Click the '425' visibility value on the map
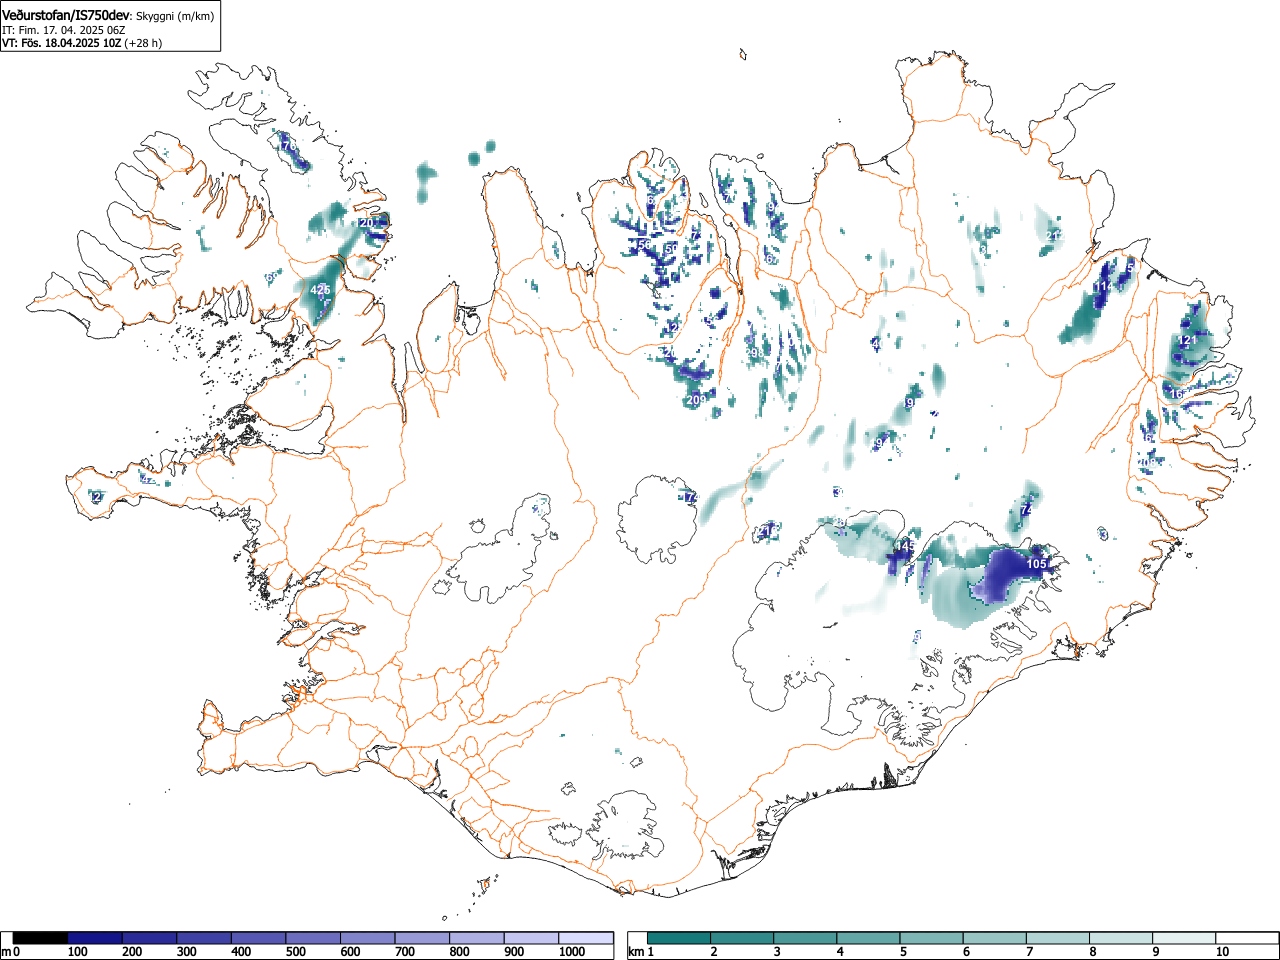The image size is (1280, 960). tap(321, 290)
